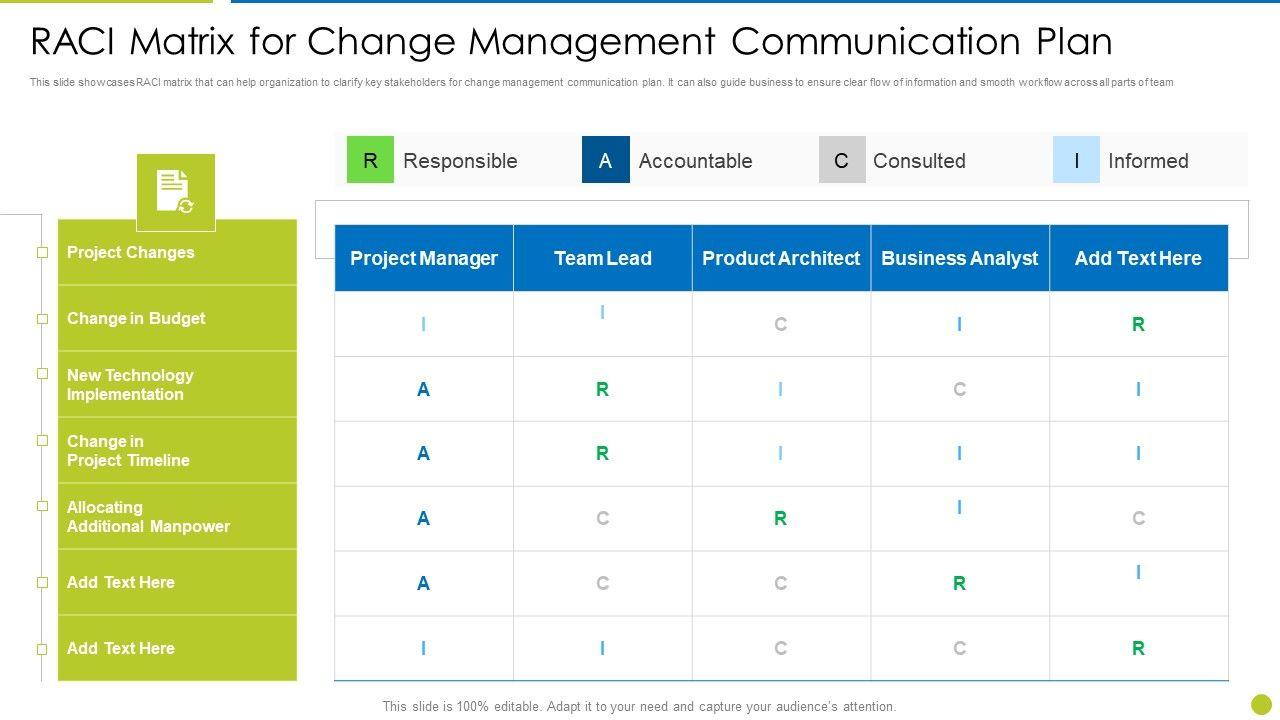Click the green R in Business Analyst column
This screenshot has width=1280, height=720.
[x=959, y=583]
